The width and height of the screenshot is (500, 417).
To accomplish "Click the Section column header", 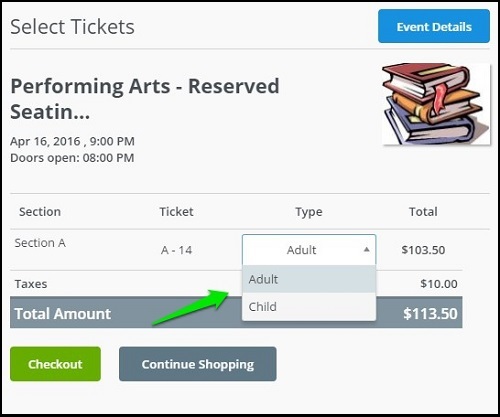I will point(40,212).
